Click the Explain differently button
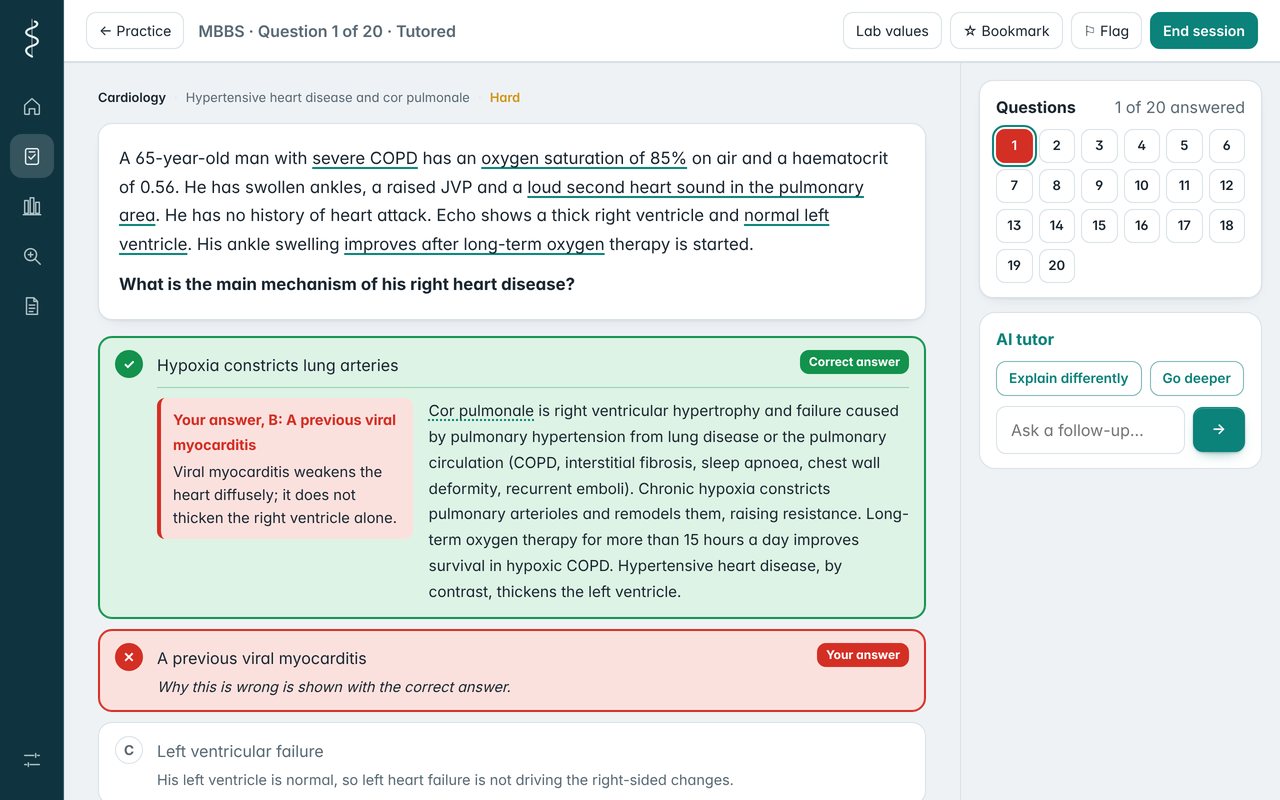1280x800 pixels. [x=1068, y=378]
